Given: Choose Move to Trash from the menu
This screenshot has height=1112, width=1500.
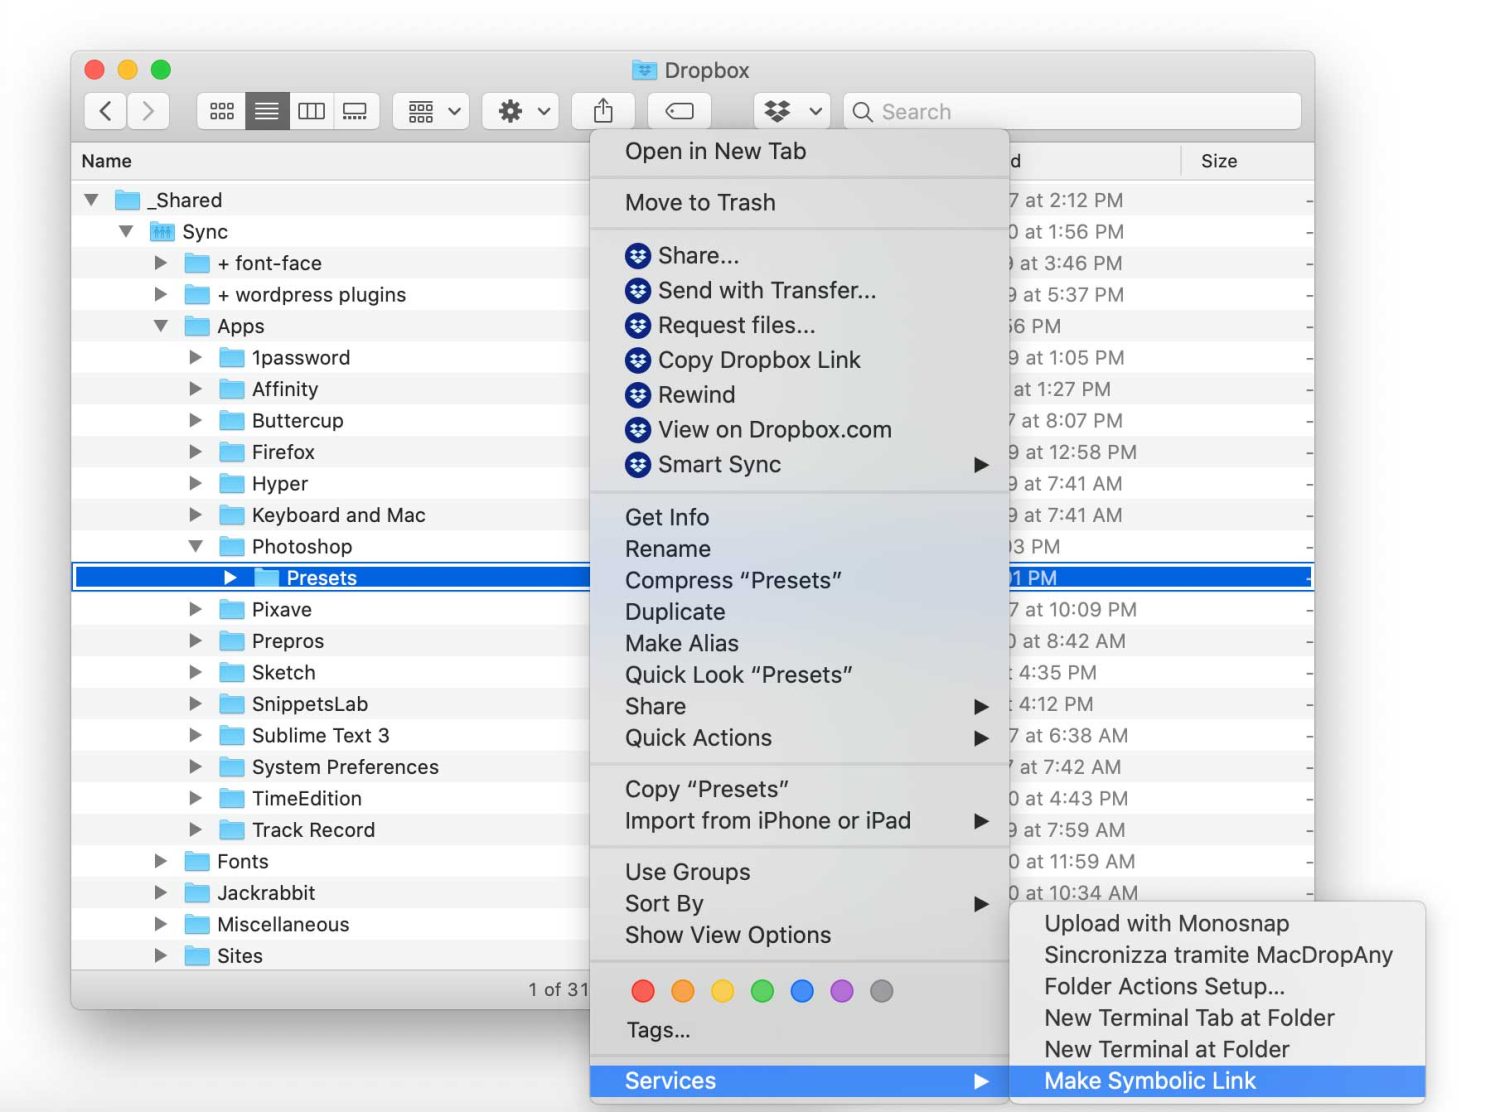Looking at the screenshot, I should (x=700, y=202).
